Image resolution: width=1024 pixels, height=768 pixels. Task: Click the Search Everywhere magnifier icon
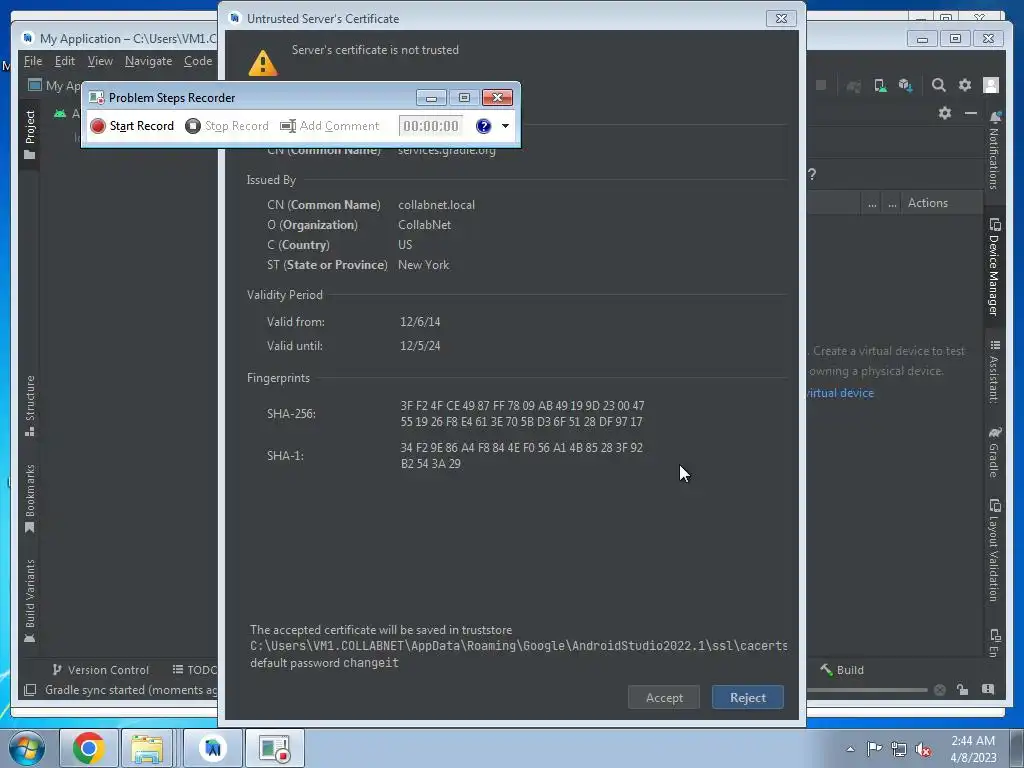pyautogui.click(x=938, y=85)
